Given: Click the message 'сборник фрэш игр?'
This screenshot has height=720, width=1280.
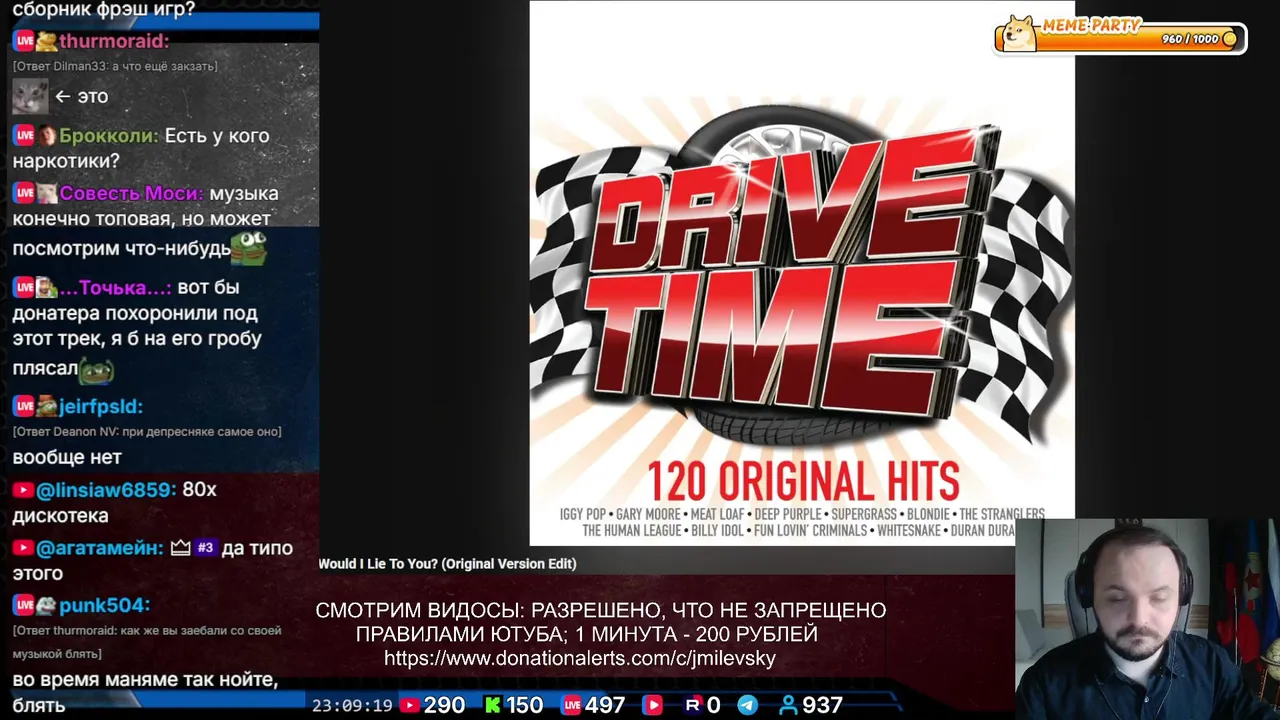Looking at the screenshot, I should pos(104,9).
